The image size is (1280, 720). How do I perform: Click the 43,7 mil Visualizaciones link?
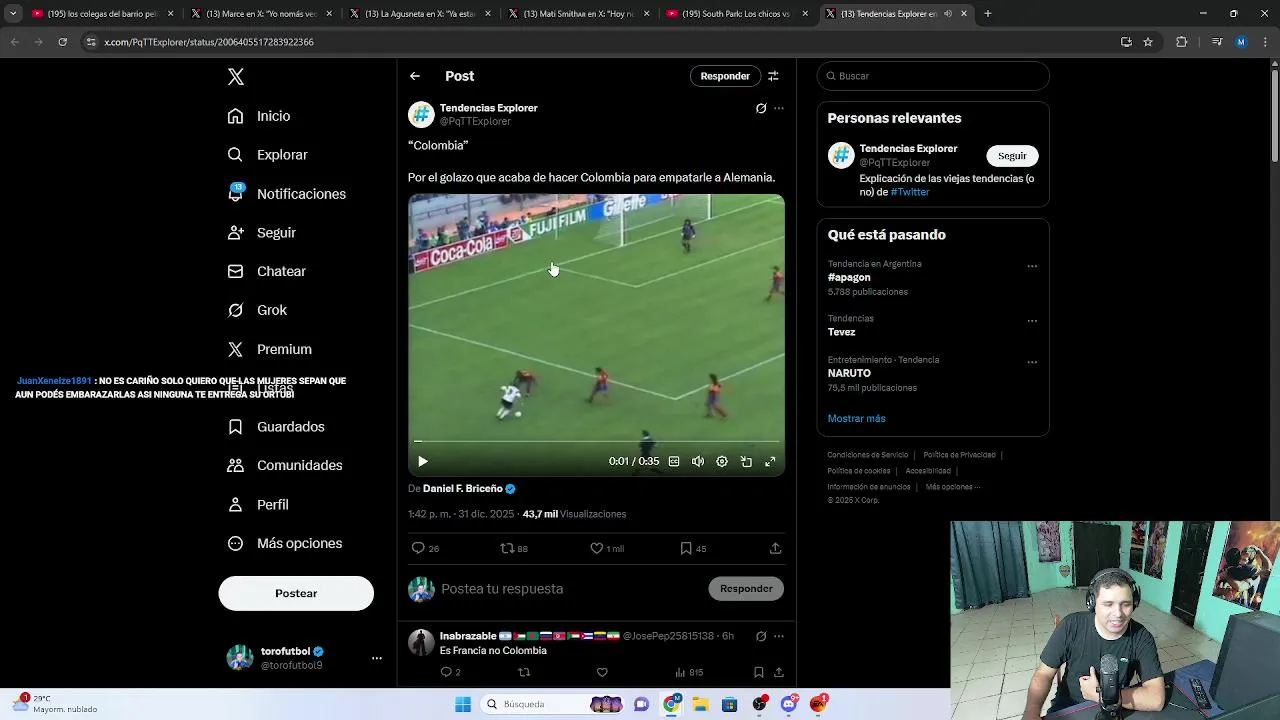pyautogui.click(x=574, y=514)
